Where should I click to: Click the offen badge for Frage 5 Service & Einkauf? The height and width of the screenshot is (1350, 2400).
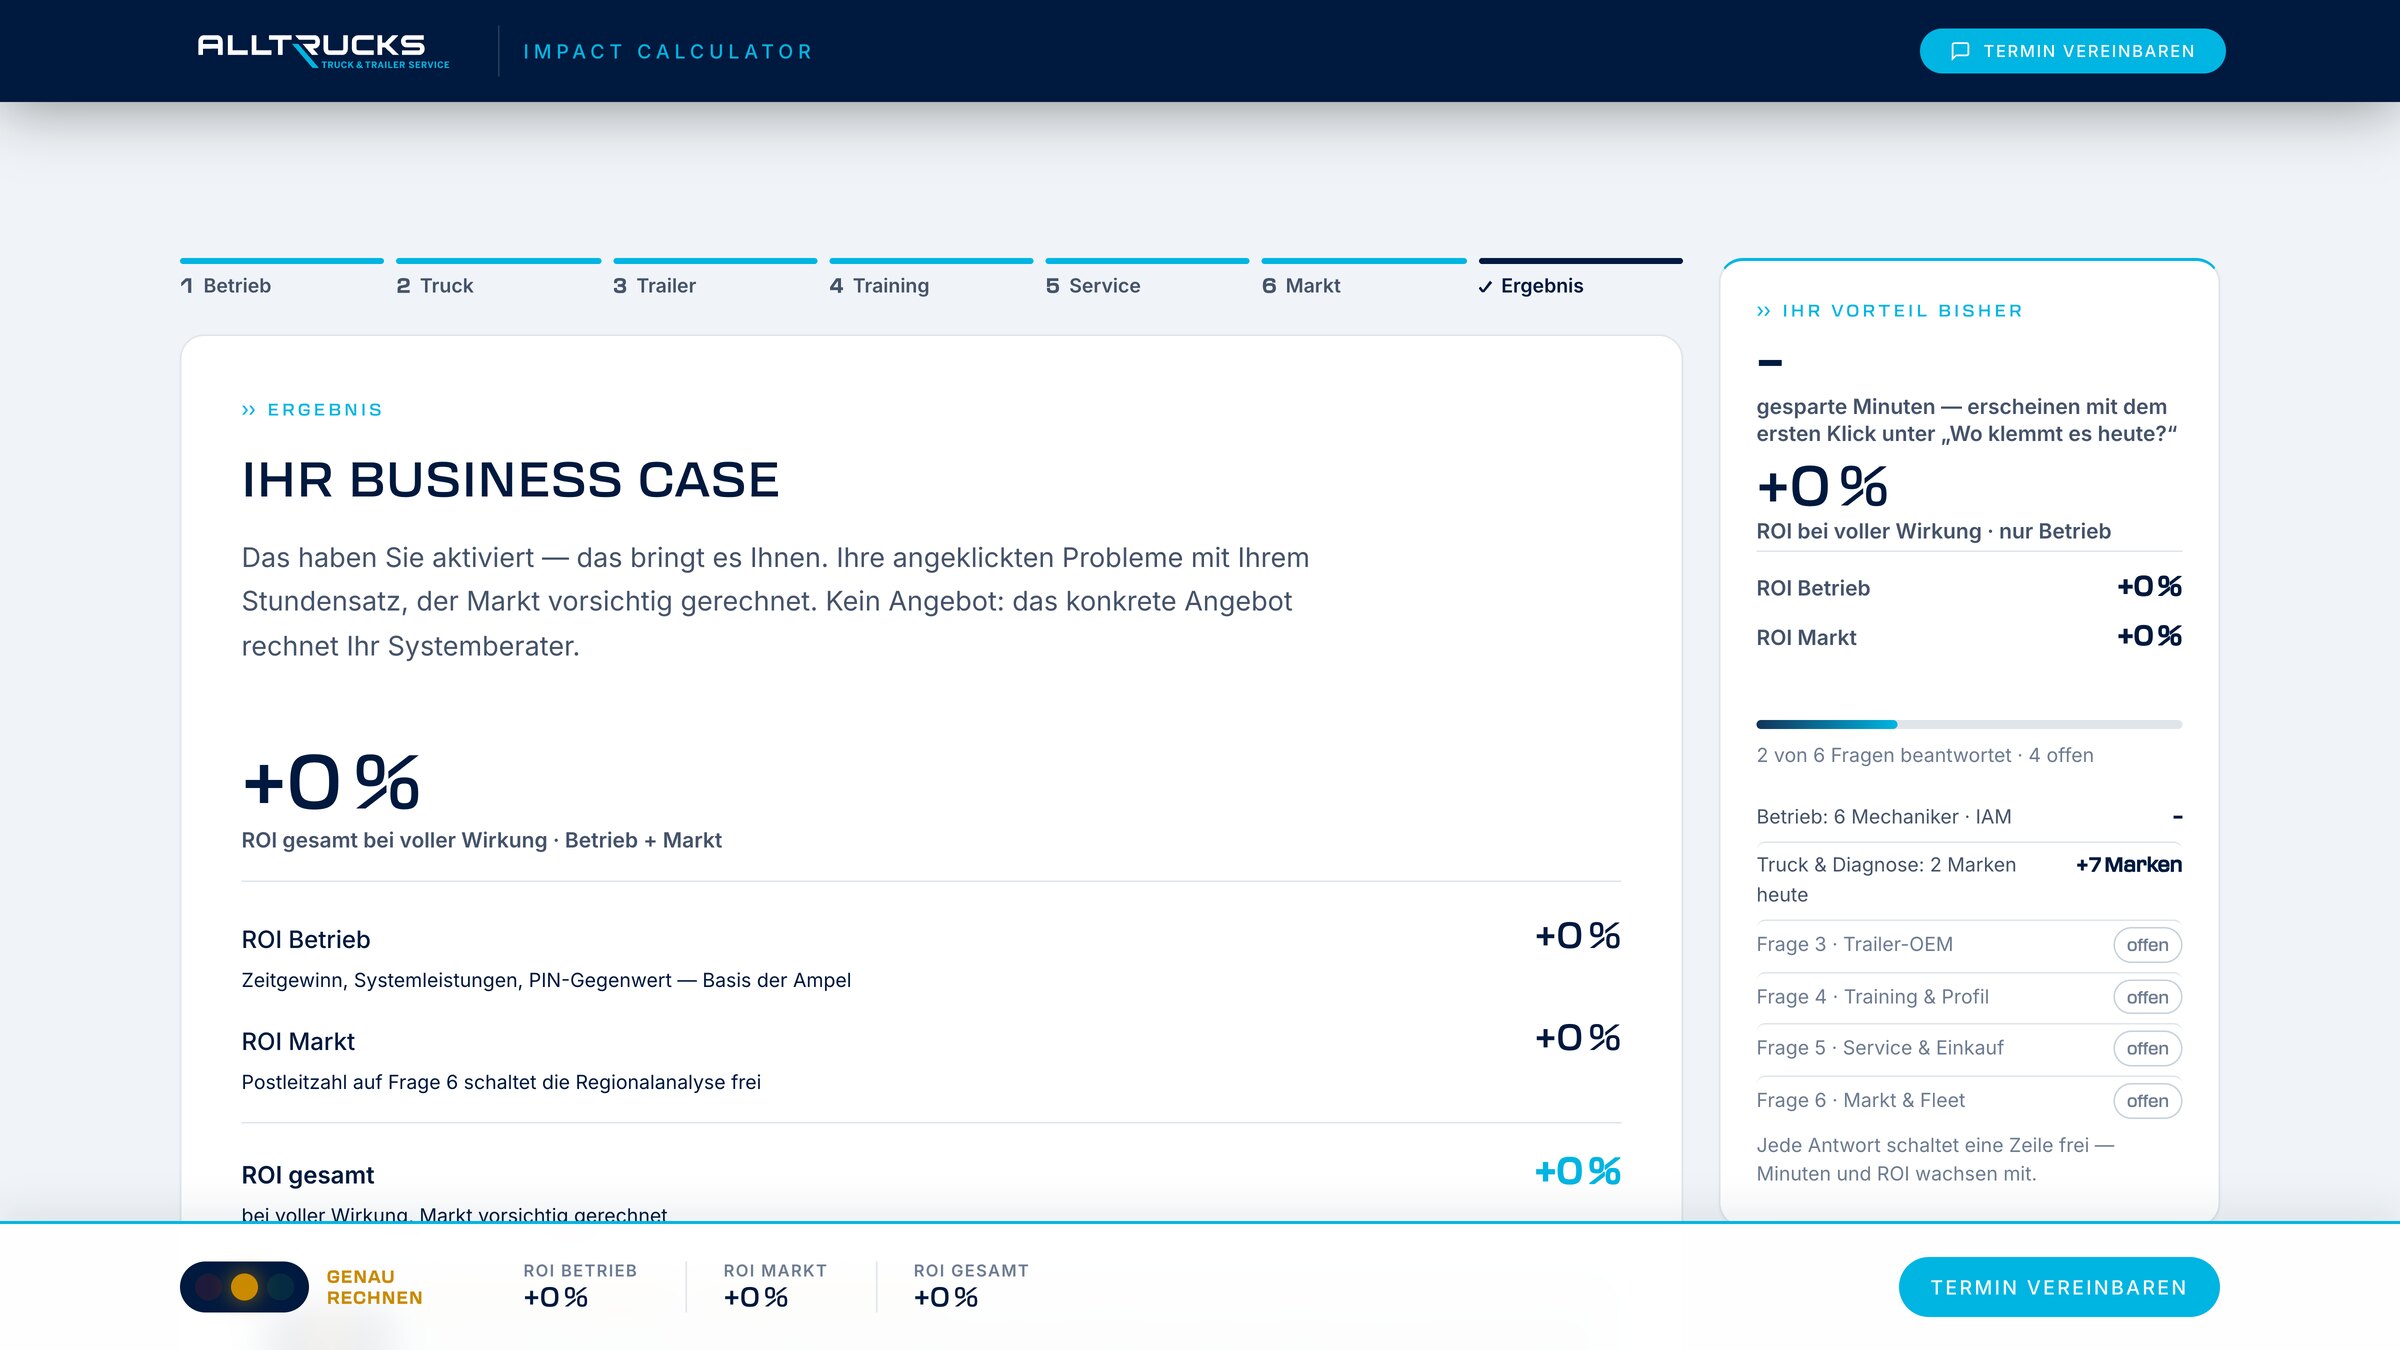pyautogui.click(x=2147, y=1048)
